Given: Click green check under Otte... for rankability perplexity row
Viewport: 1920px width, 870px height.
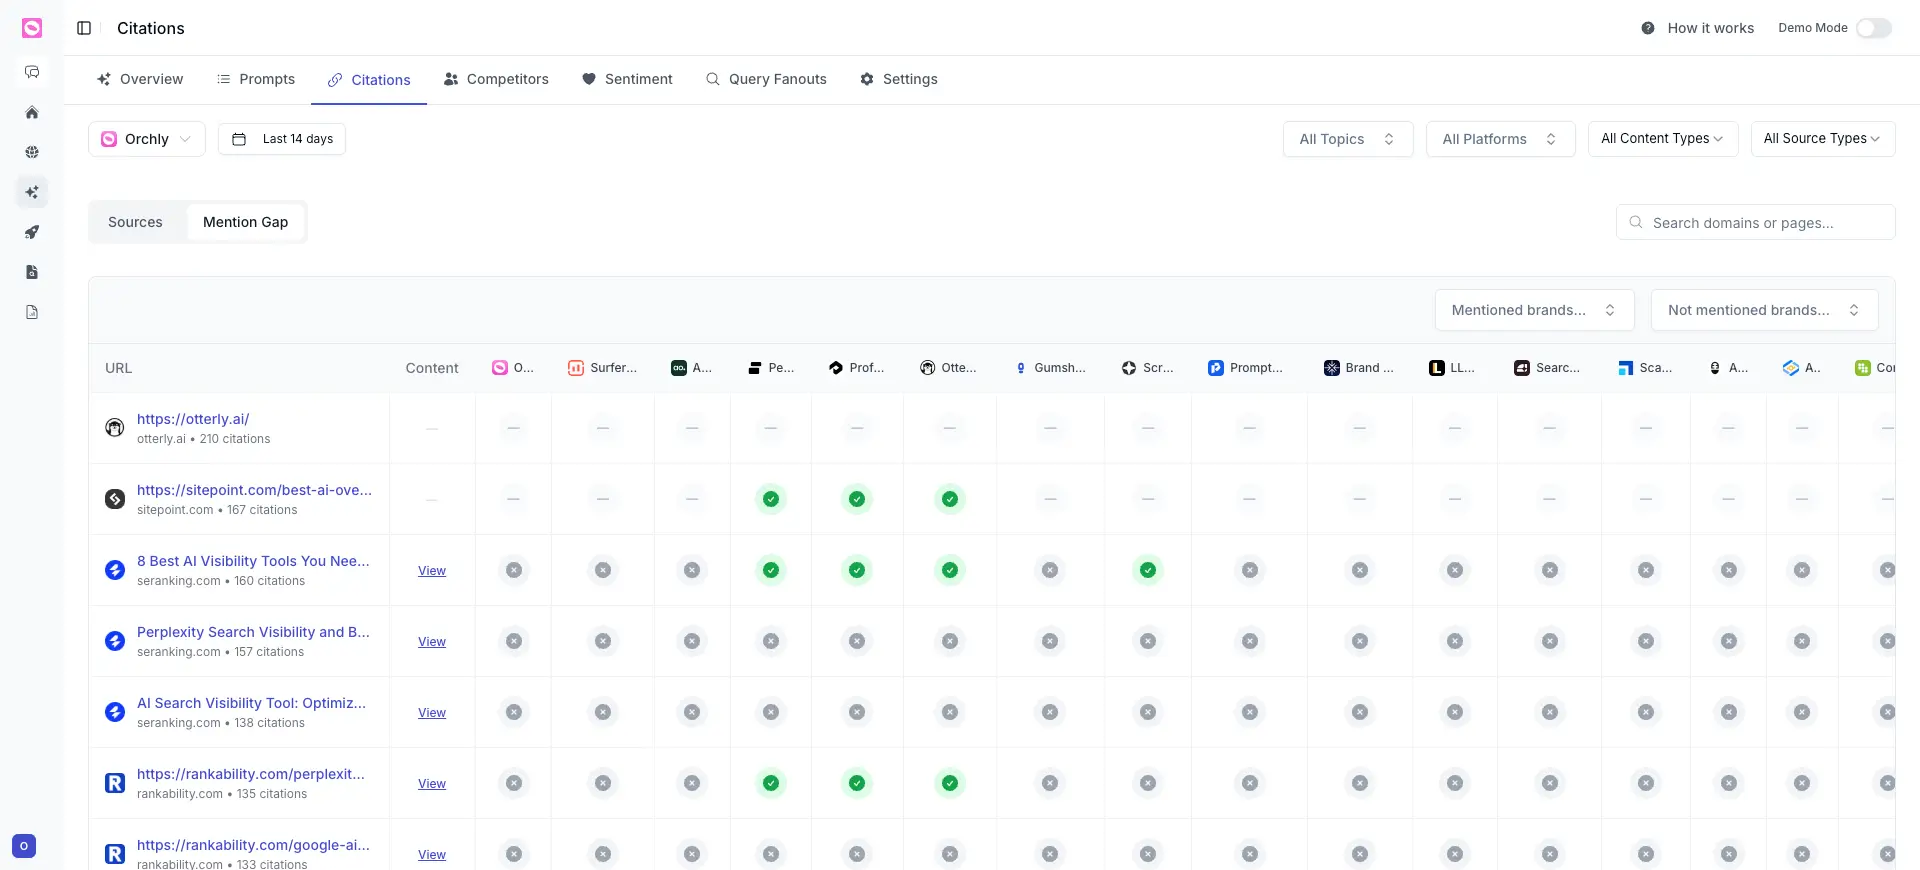Looking at the screenshot, I should click(950, 783).
